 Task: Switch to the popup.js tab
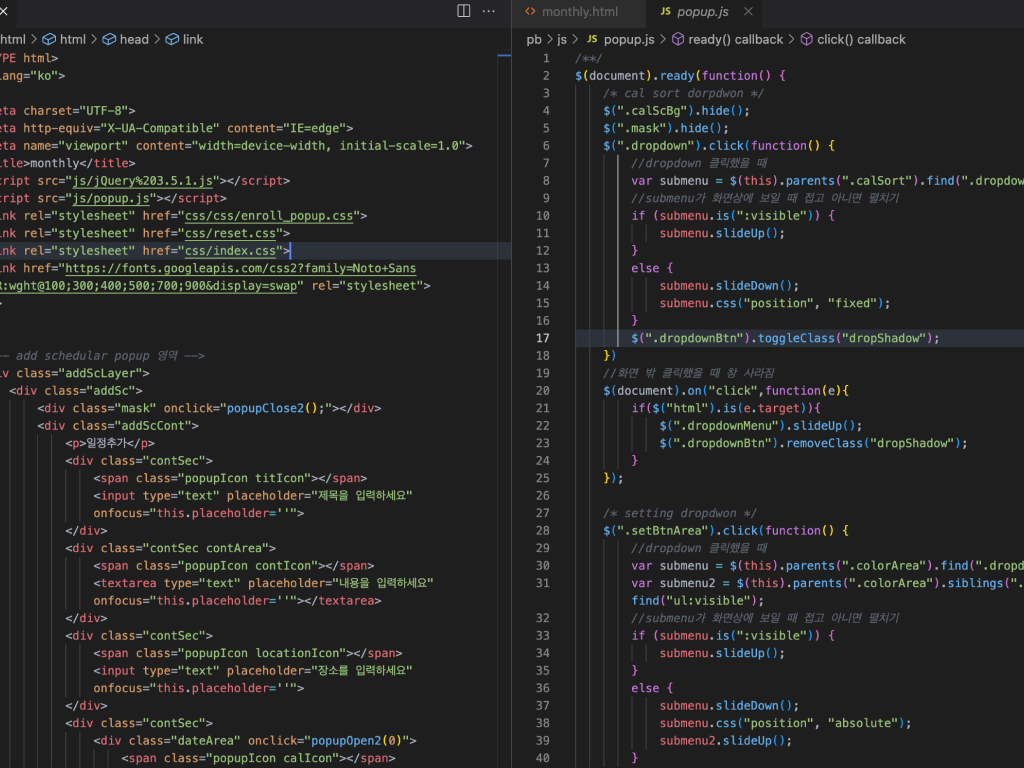(x=700, y=13)
